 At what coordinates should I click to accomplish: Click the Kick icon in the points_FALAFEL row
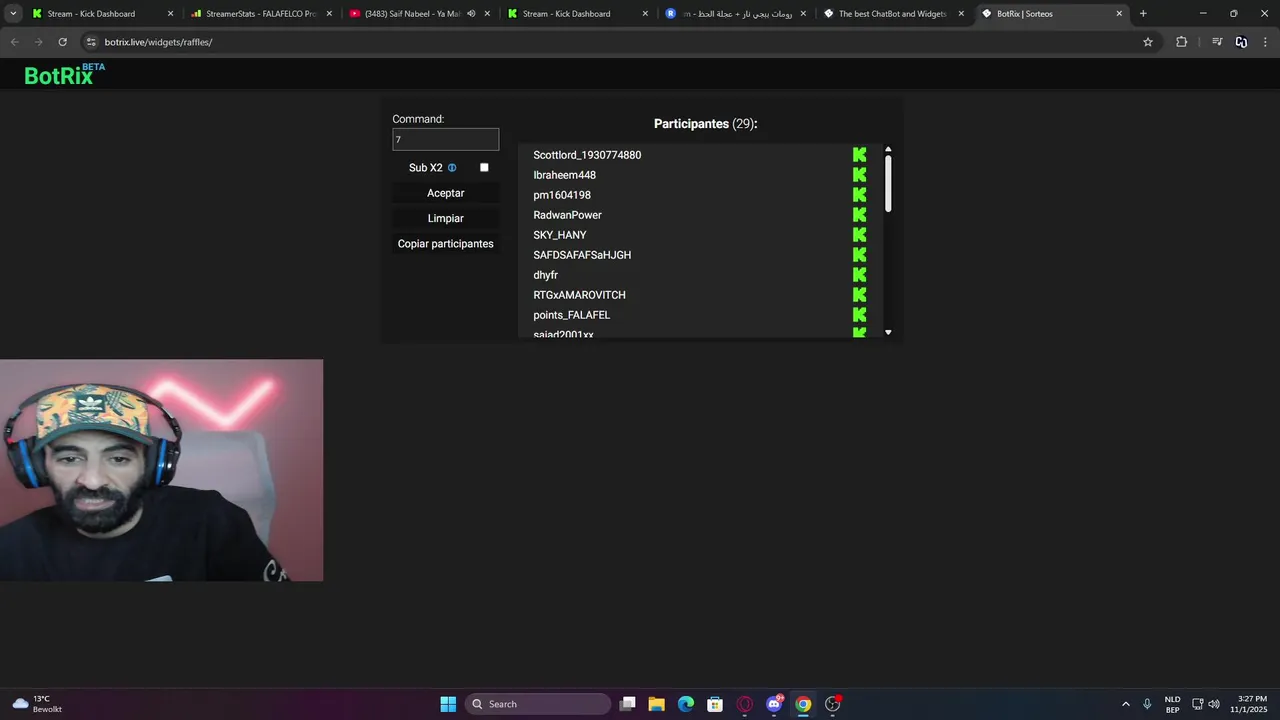click(859, 315)
